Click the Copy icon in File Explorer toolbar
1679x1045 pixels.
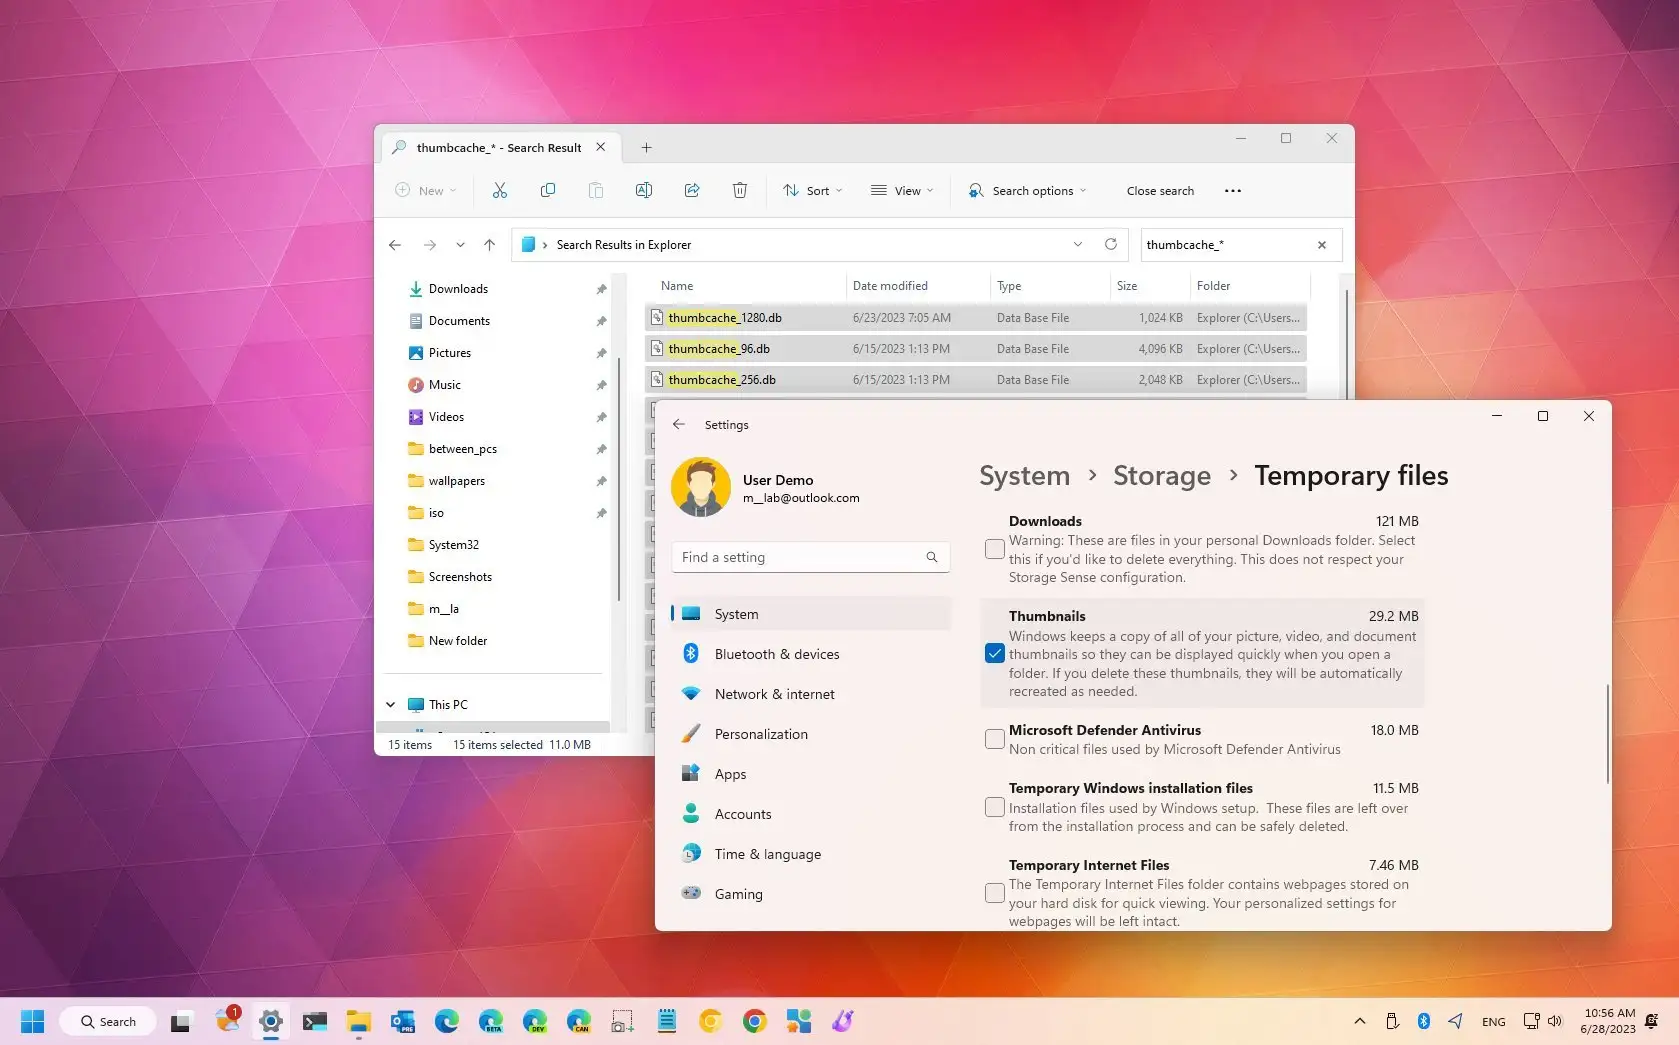pyautogui.click(x=548, y=190)
